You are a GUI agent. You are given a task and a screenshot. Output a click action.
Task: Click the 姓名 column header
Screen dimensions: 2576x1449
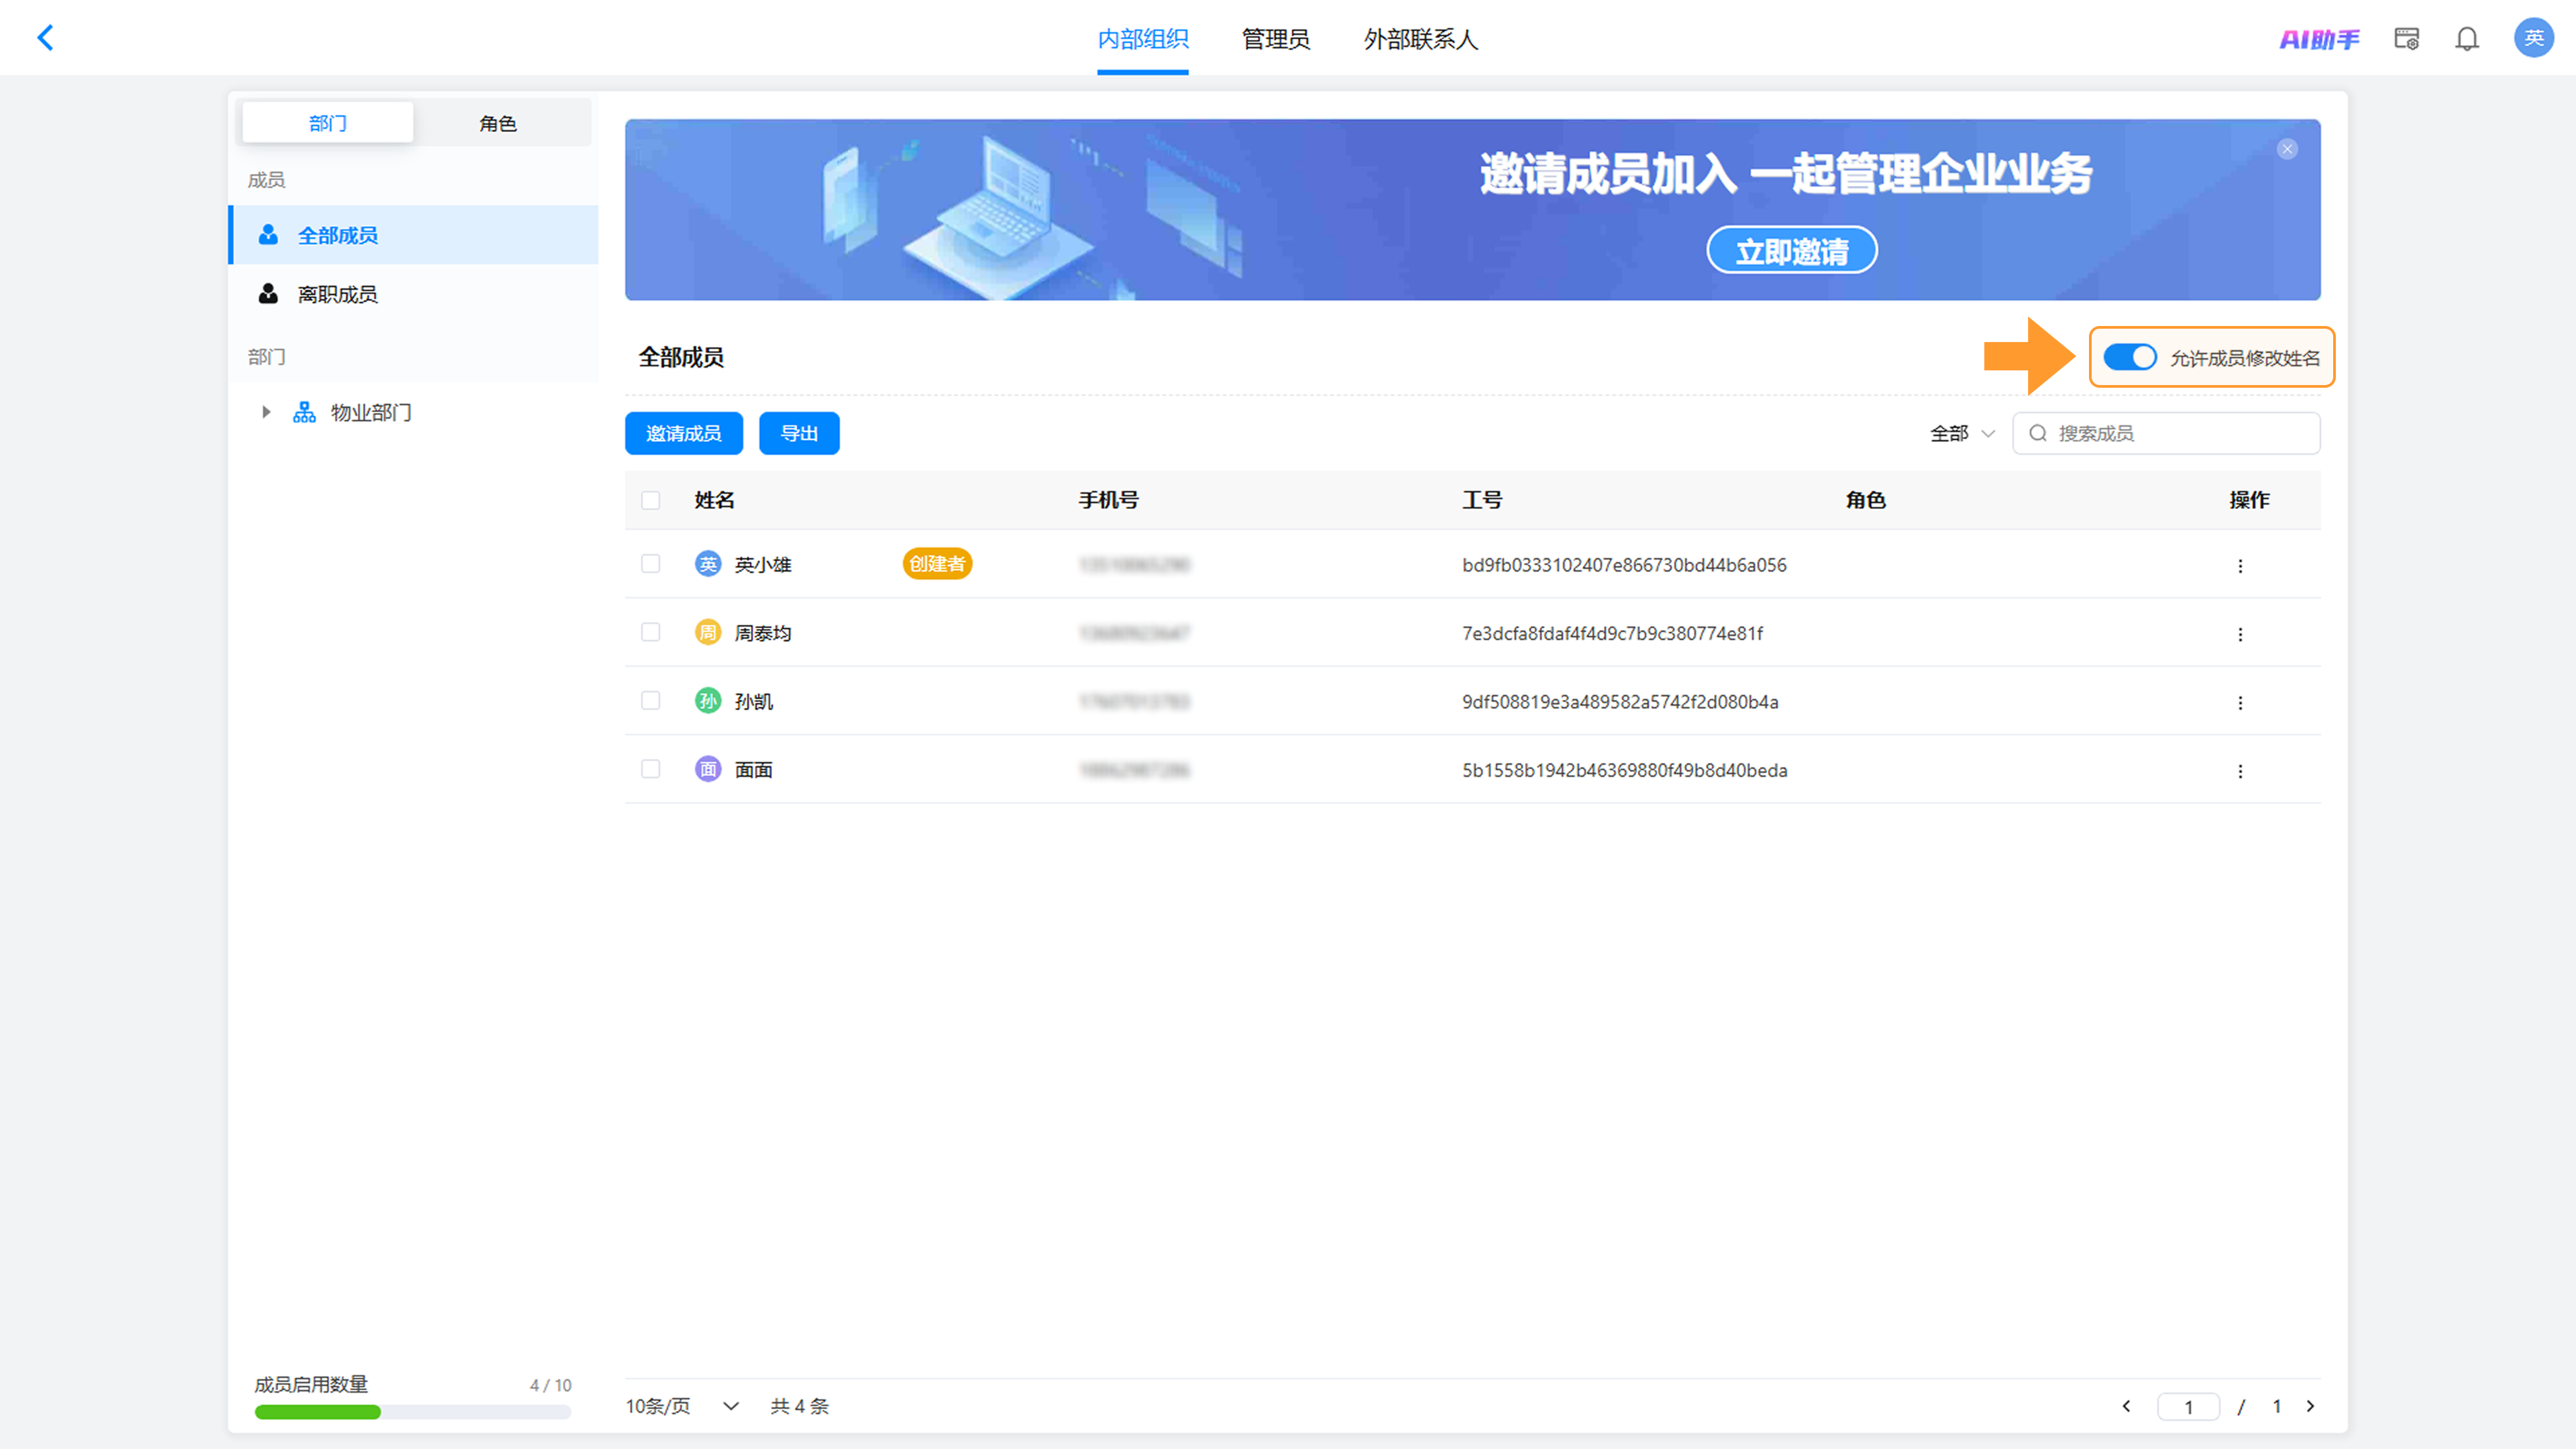(x=714, y=500)
